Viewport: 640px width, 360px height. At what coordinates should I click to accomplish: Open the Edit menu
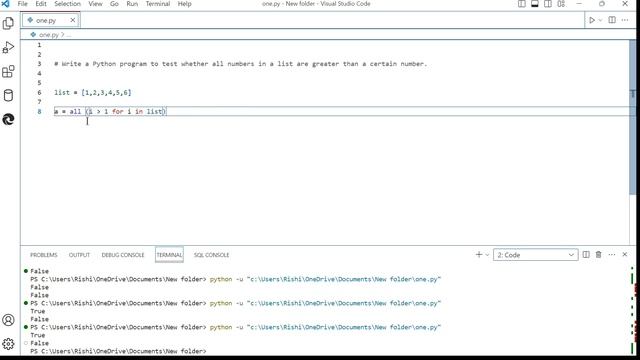click(41, 4)
